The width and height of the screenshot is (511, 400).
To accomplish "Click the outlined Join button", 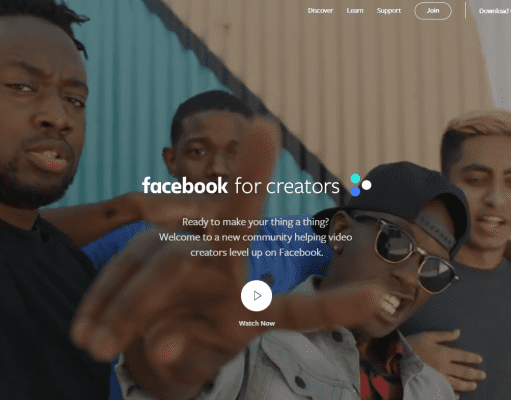I will point(433,11).
